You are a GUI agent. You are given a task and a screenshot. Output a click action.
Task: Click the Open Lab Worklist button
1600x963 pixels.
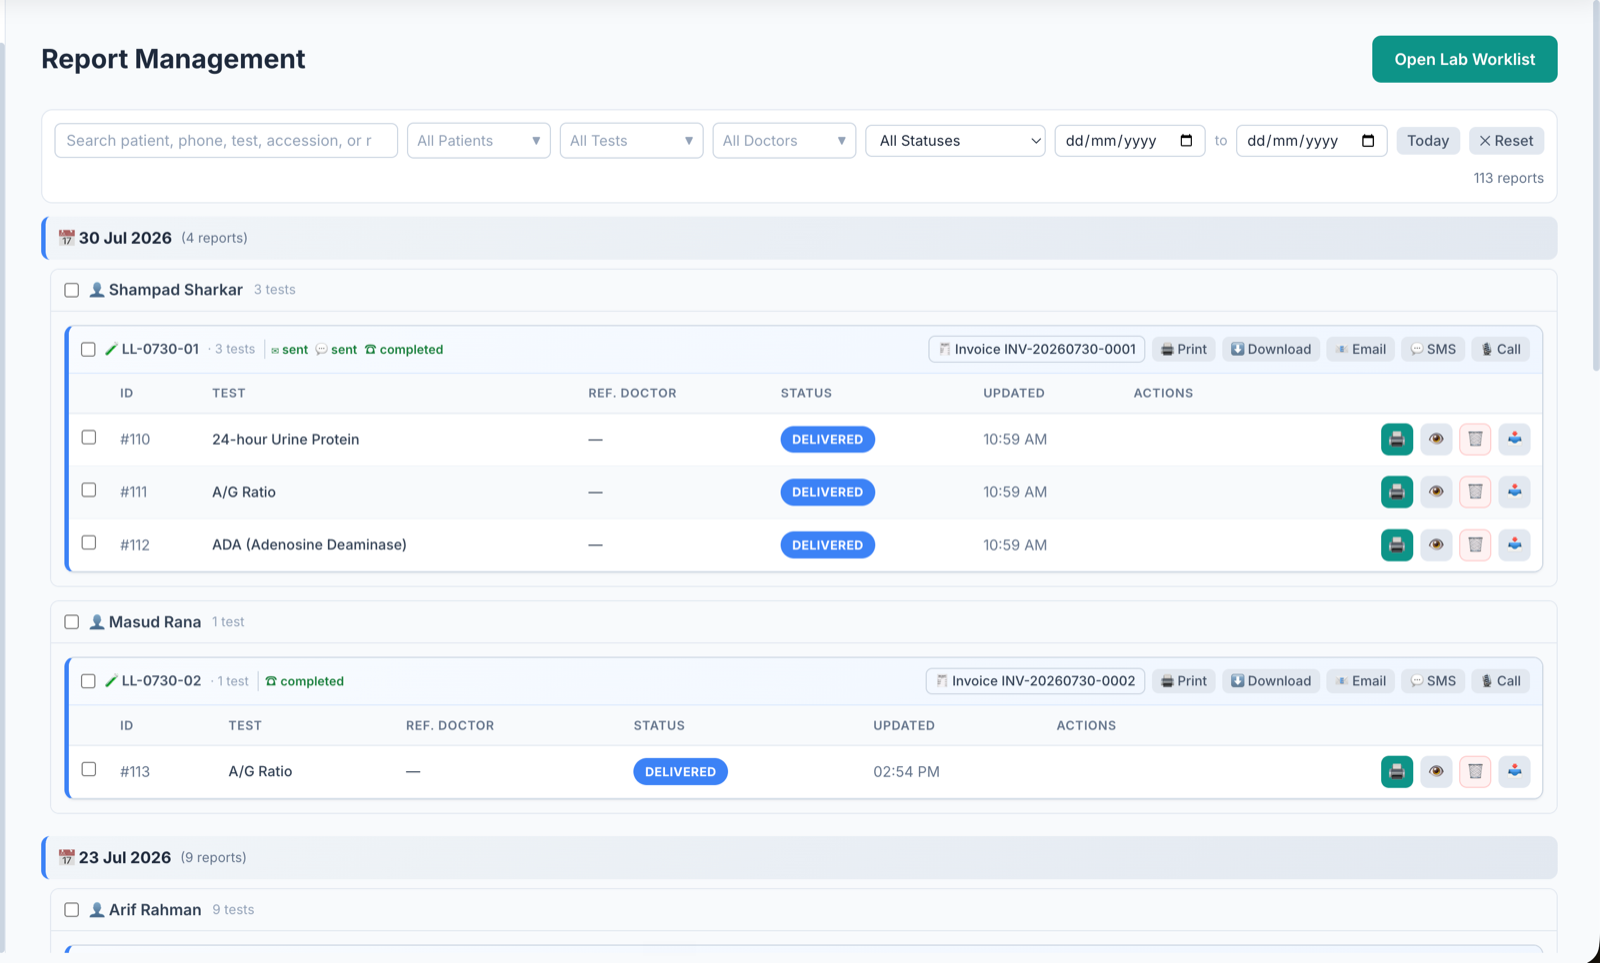[1465, 59]
